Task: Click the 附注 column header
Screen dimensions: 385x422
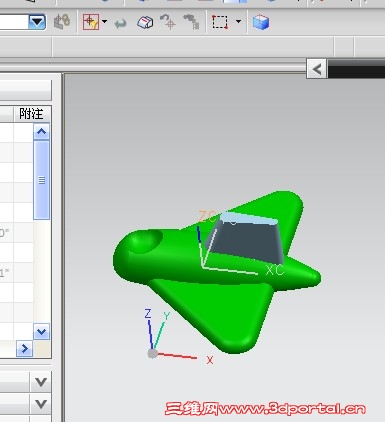Action: [32, 114]
